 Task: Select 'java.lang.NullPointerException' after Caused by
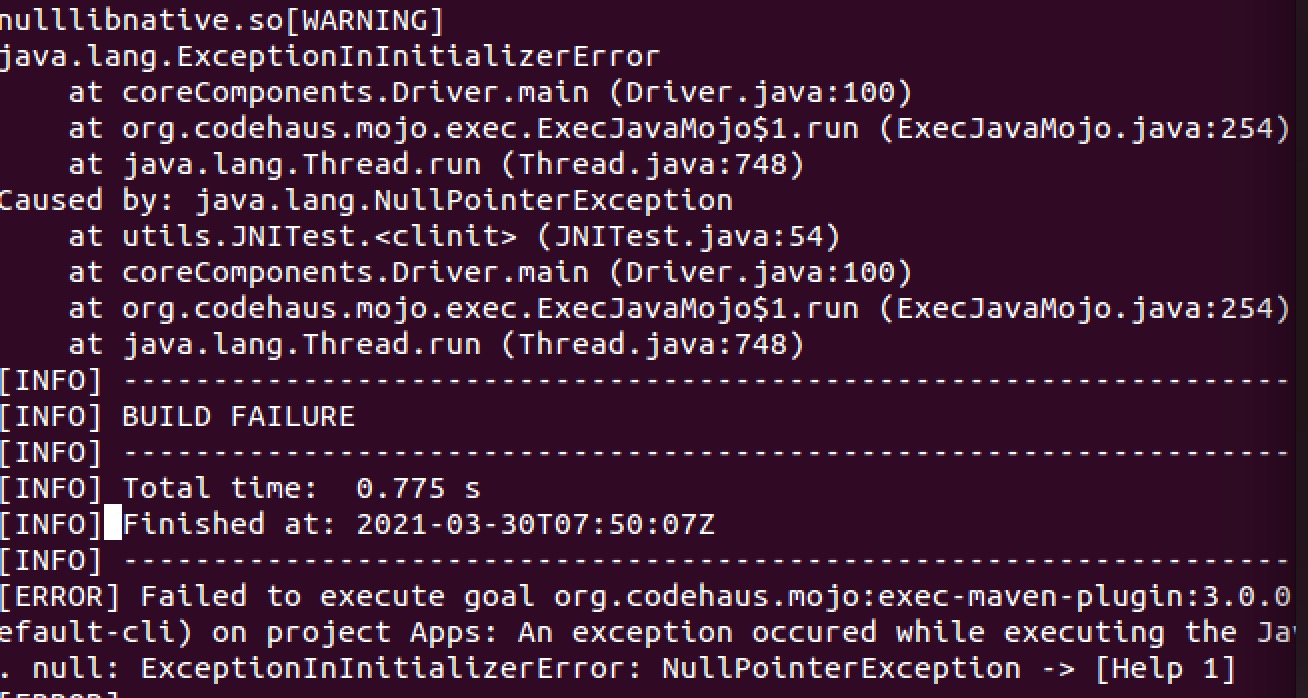click(464, 200)
